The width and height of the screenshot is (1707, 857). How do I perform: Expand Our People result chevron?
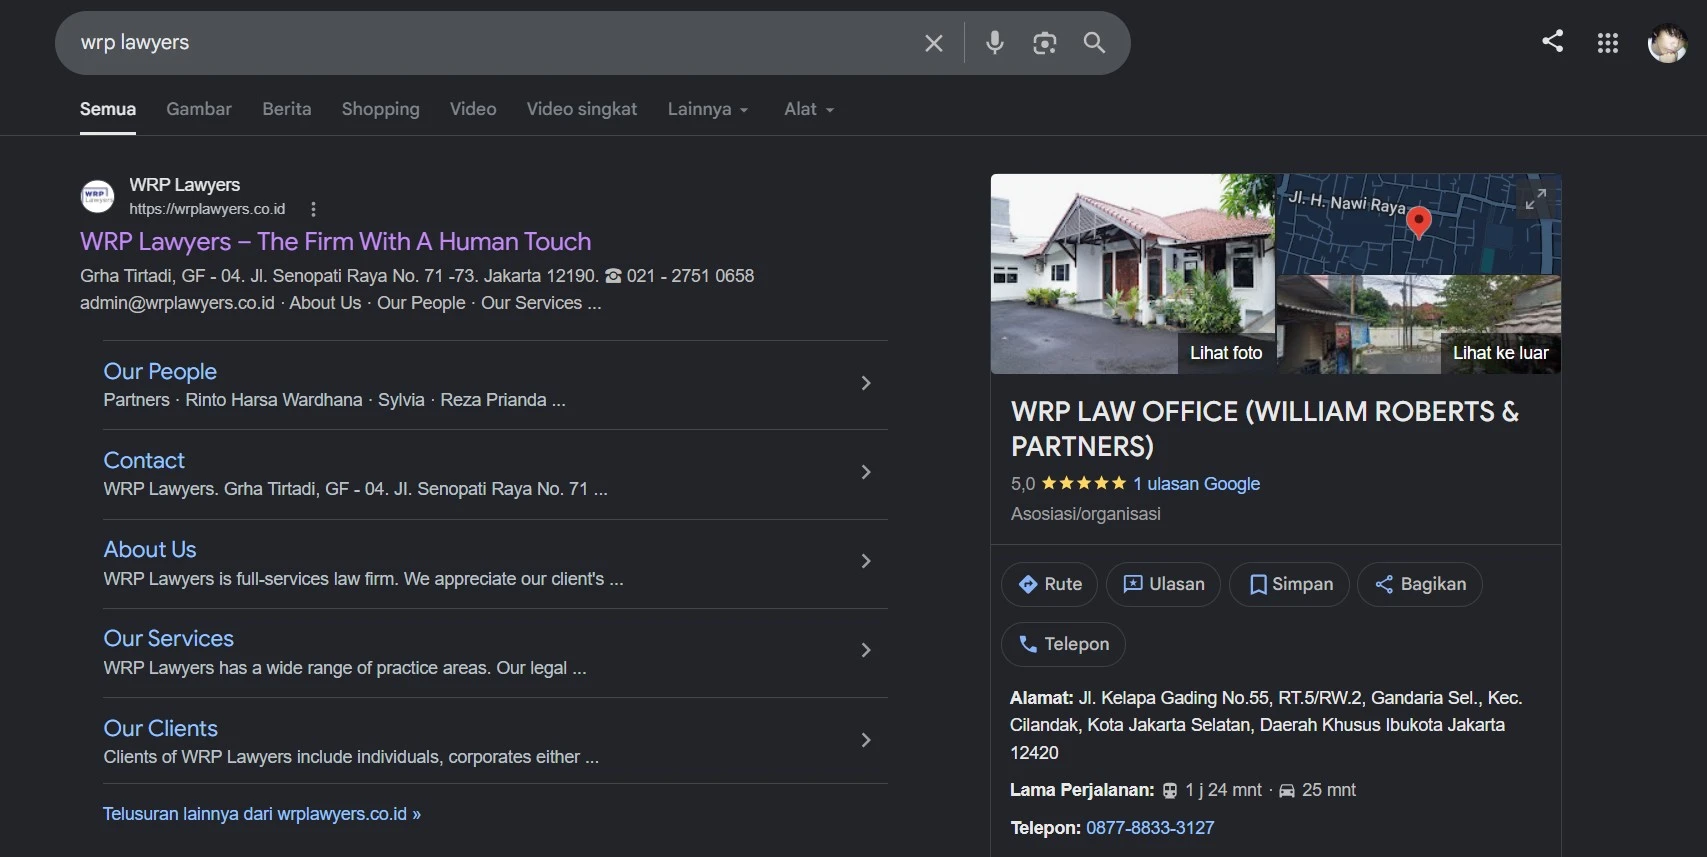(x=866, y=383)
